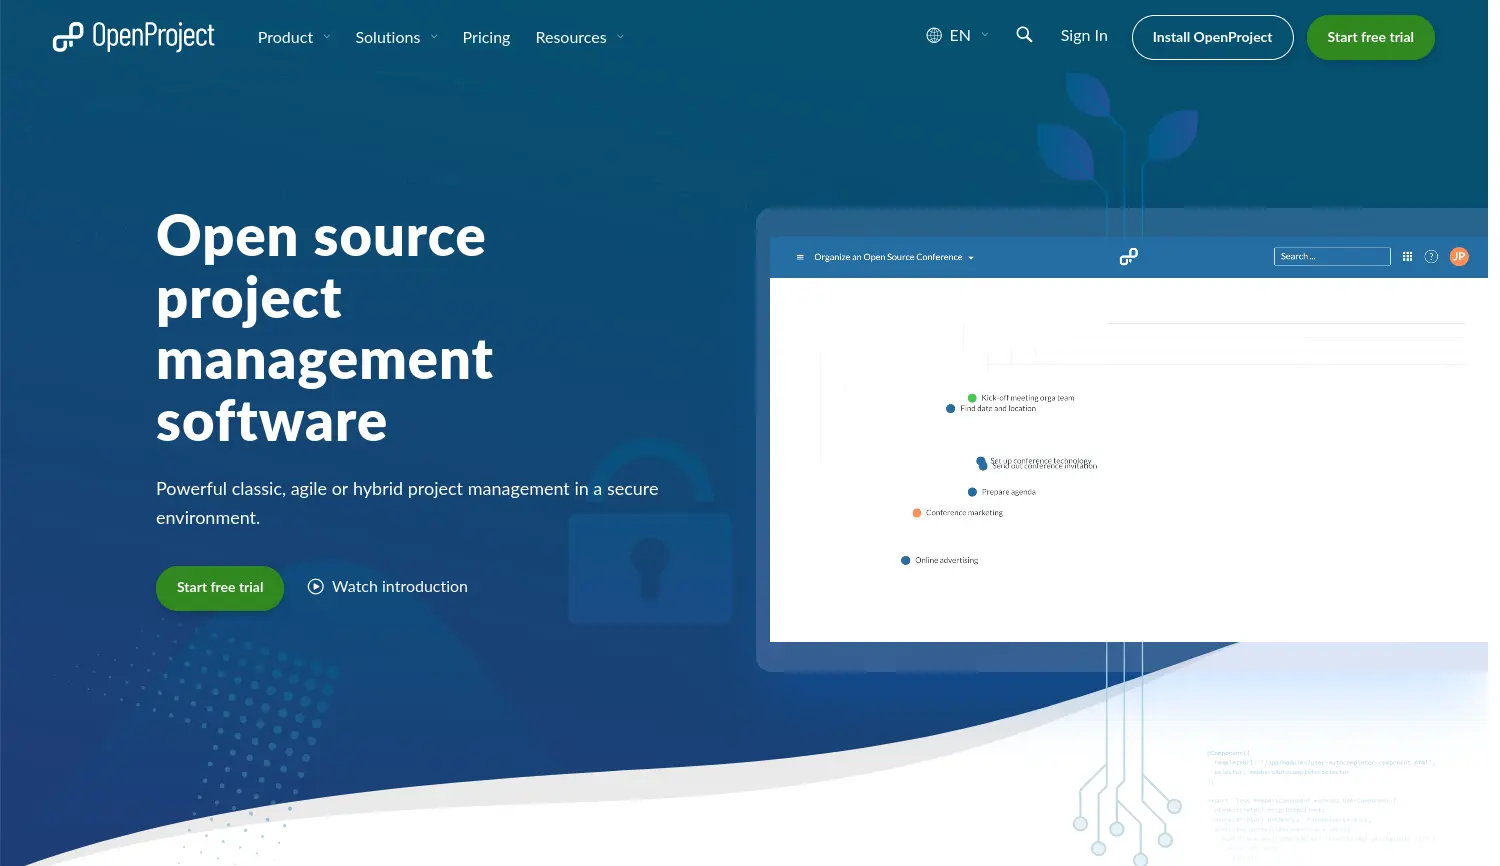Open search using the magnifier icon
This screenshot has height=866, width=1500.
click(x=1024, y=34)
